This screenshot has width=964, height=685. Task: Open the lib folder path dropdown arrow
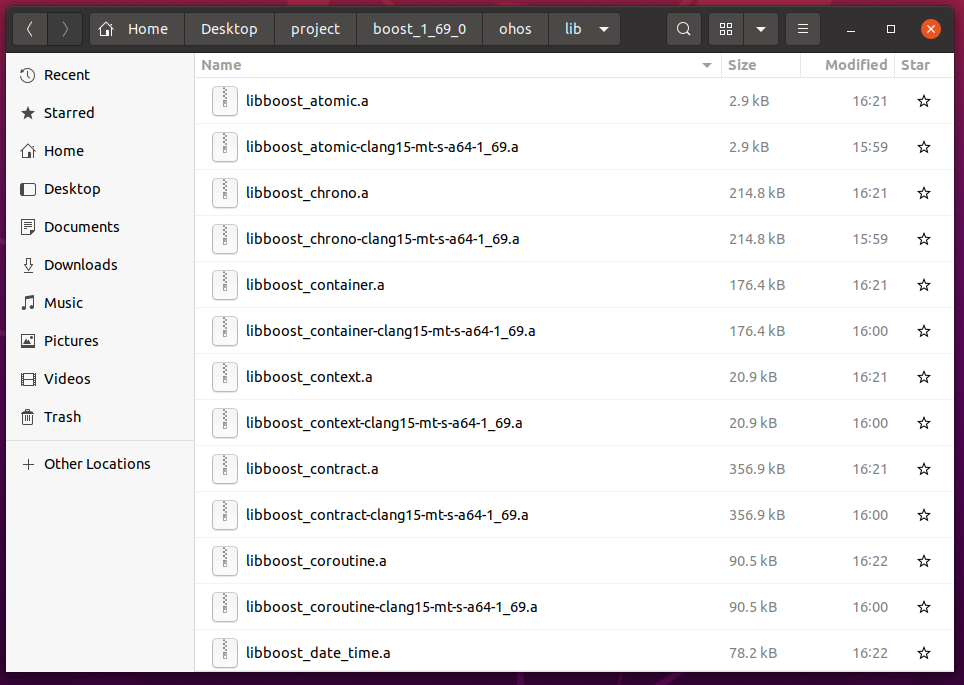click(x=604, y=29)
